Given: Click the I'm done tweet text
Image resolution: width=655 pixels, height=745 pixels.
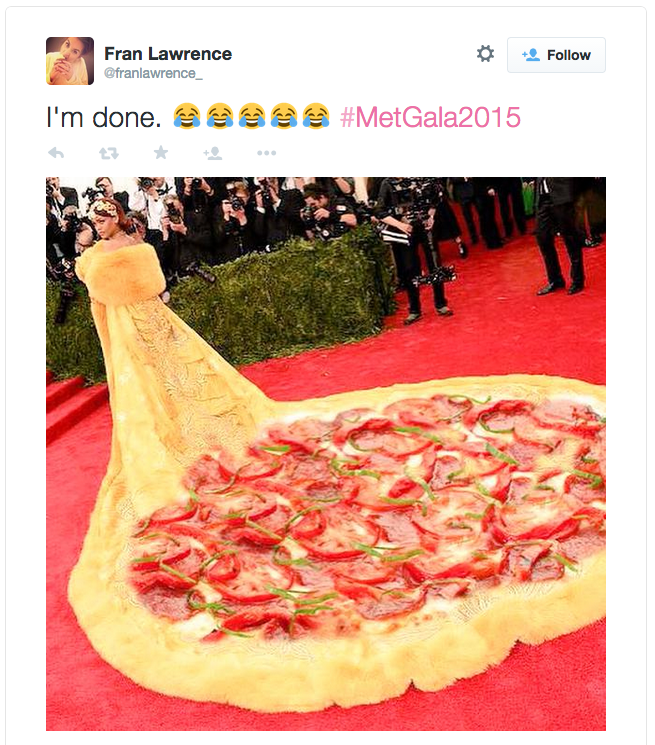Looking at the screenshot, I should click(x=104, y=117).
